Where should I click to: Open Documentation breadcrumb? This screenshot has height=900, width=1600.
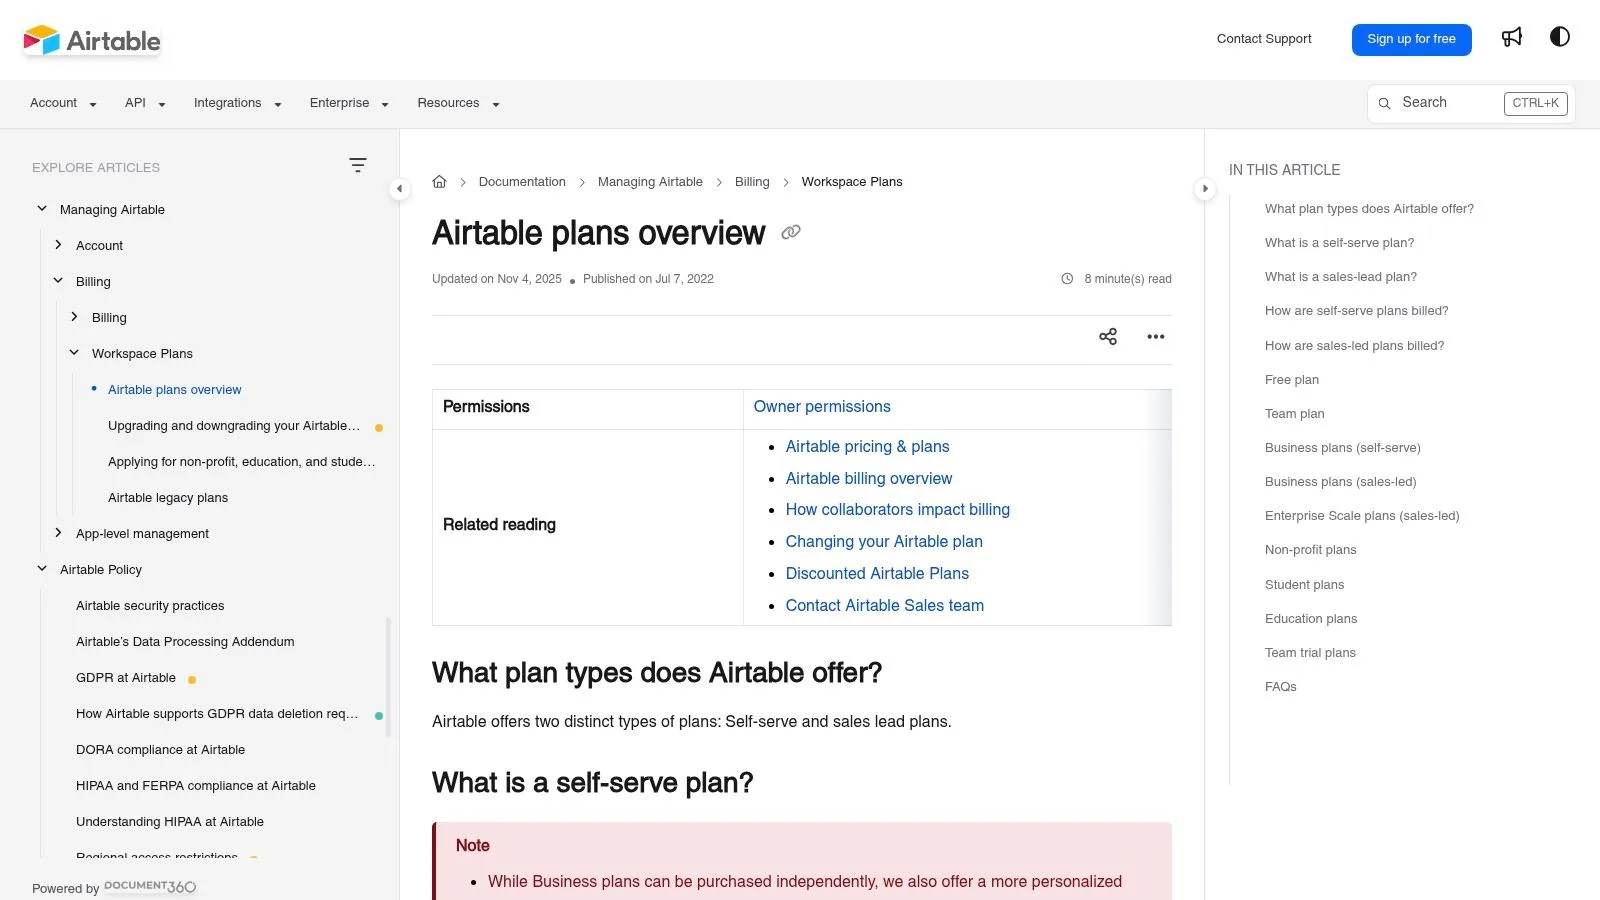[x=522, y=182]
